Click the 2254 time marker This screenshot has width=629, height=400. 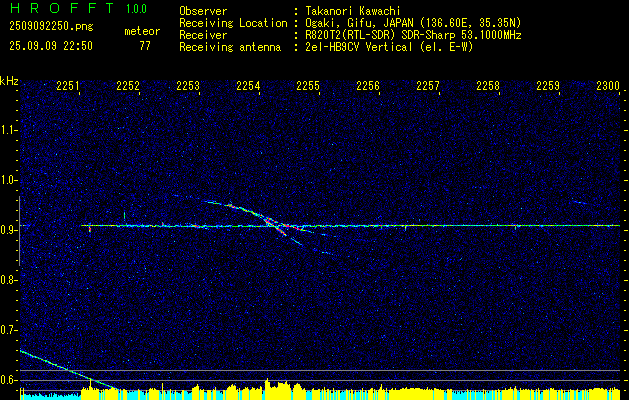(x=248, y=86)
